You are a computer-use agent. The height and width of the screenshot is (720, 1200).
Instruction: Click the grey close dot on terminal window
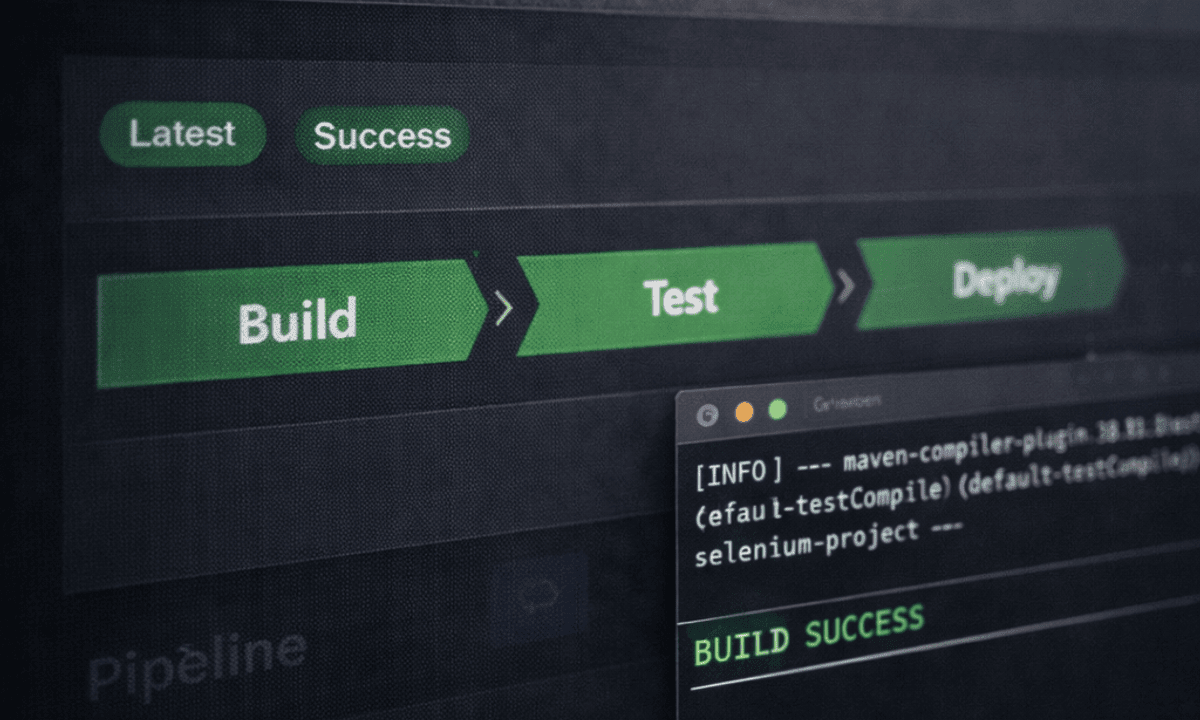pos(707,414)
